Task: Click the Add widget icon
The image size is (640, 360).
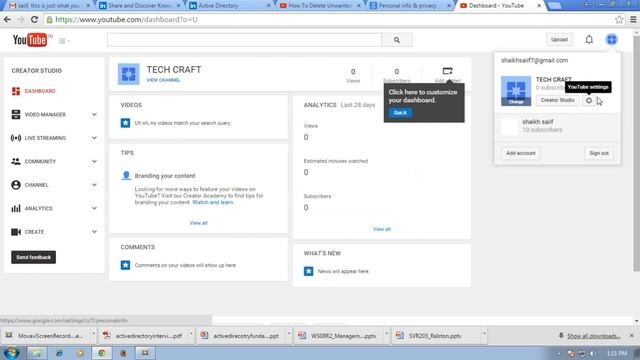Action: 447,71
